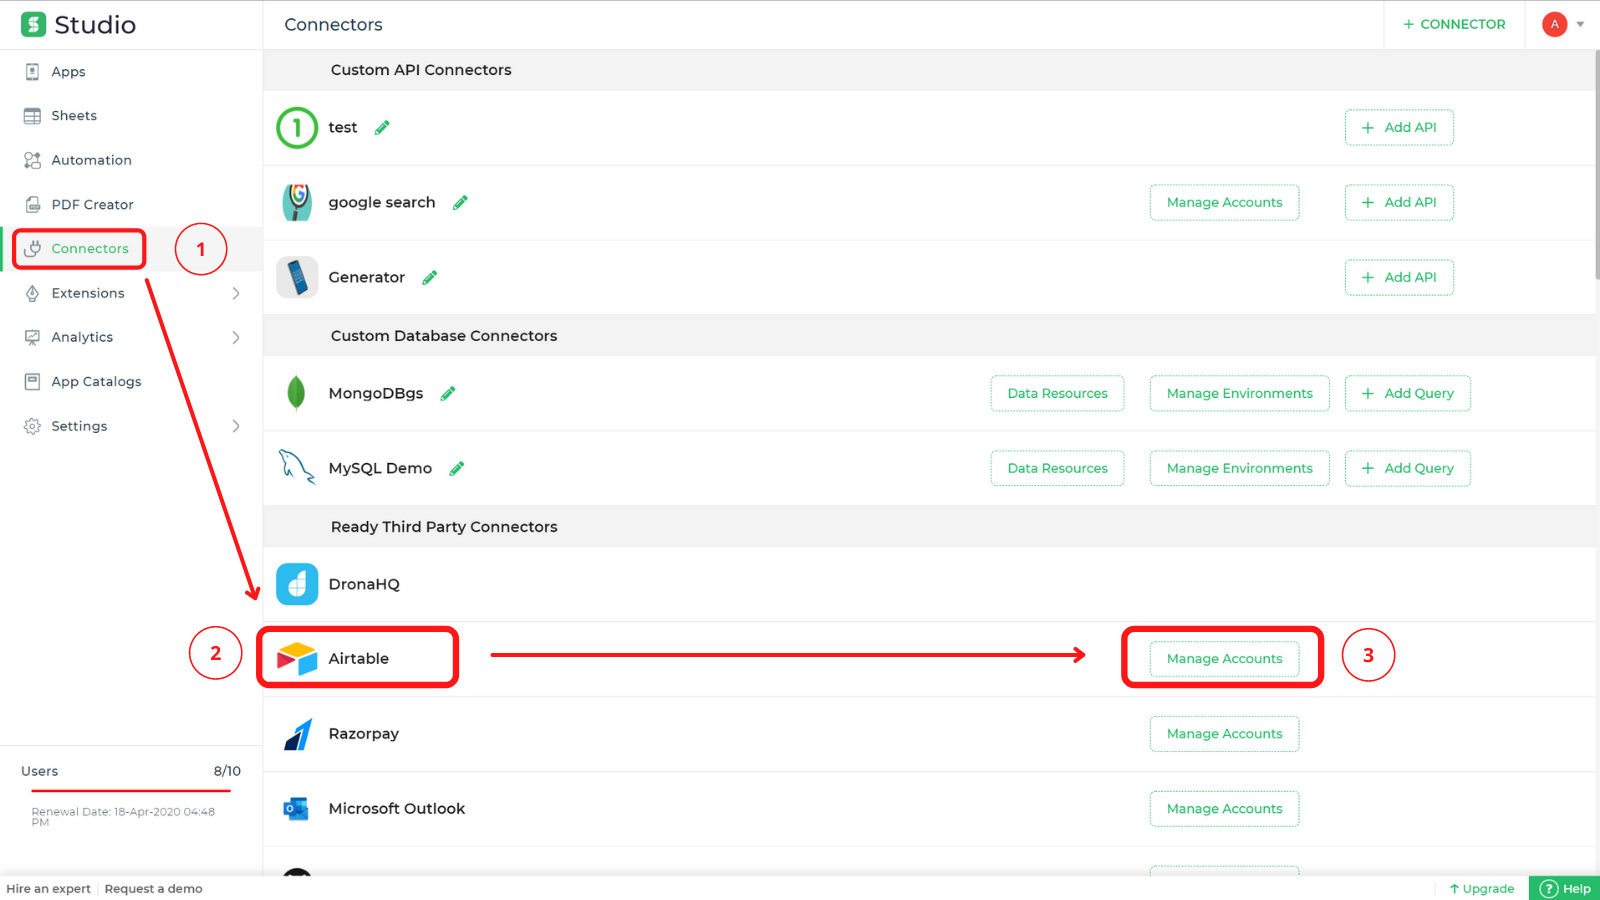The height and width of the screenshot is (900, 1600).
Task: Edit MySQL Demo using its pencil icon
Action: click(458, 468)
